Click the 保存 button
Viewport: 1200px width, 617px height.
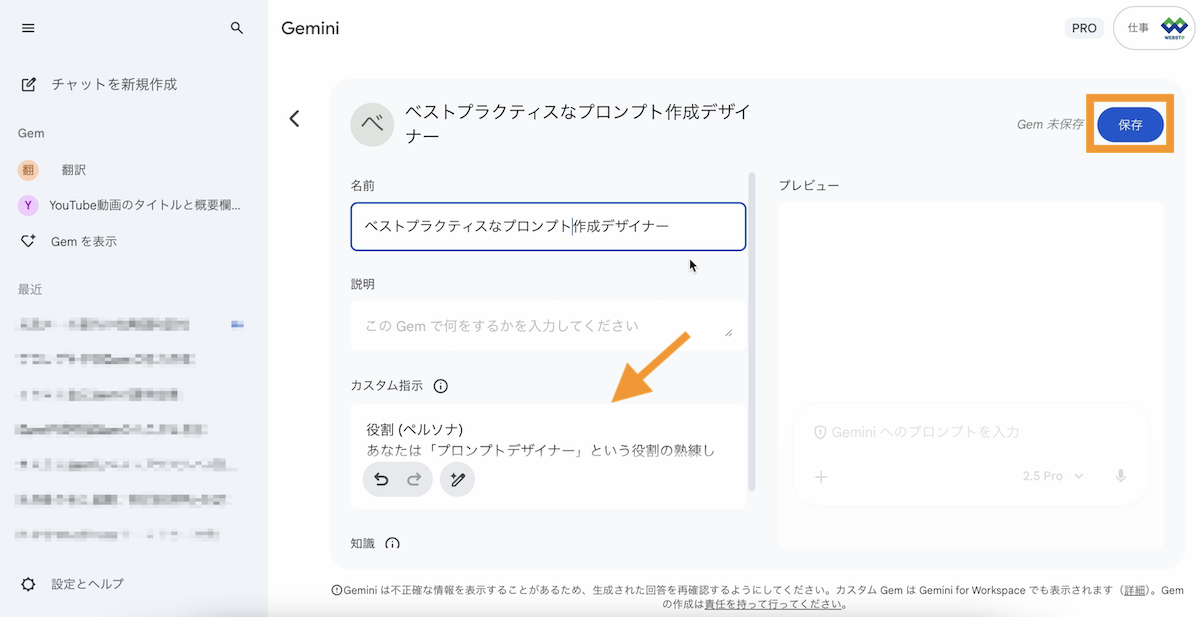click(1130, 125)
